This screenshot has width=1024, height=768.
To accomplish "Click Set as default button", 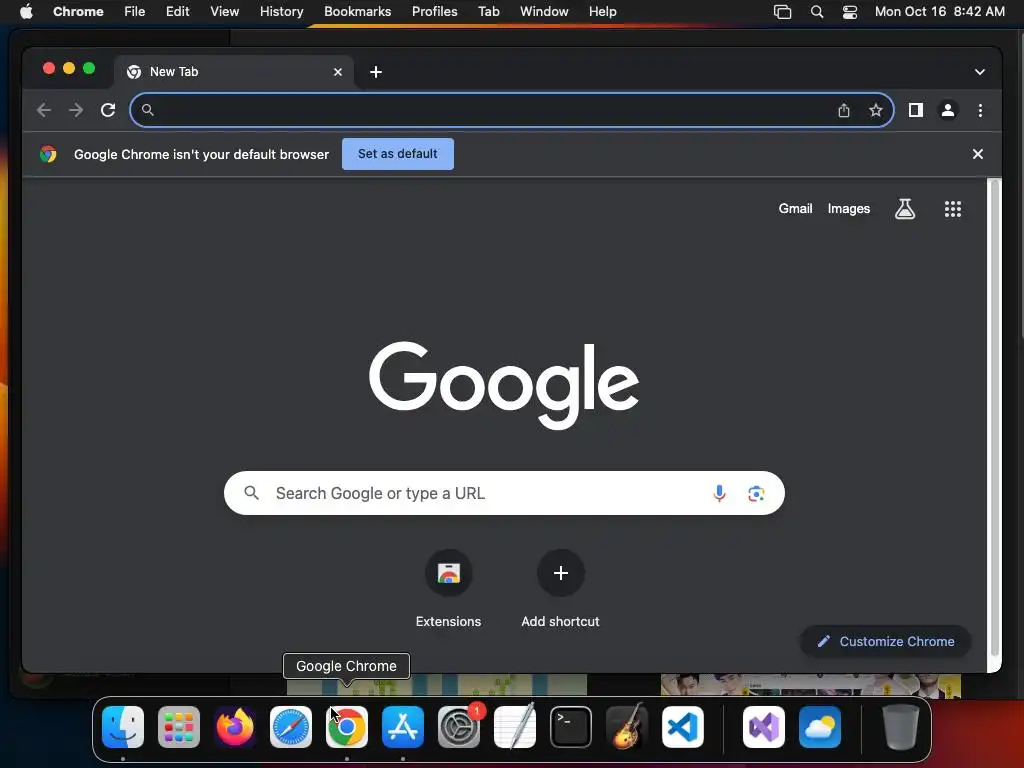I will 398,154.
